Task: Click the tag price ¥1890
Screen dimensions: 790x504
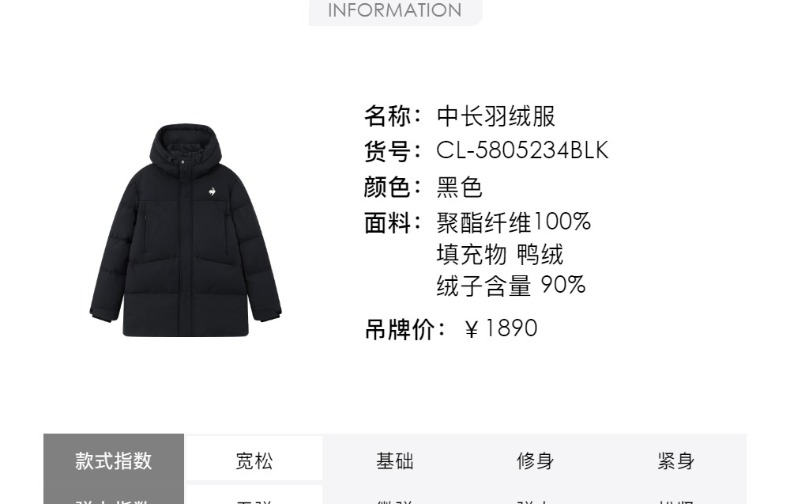Action: 501,329
